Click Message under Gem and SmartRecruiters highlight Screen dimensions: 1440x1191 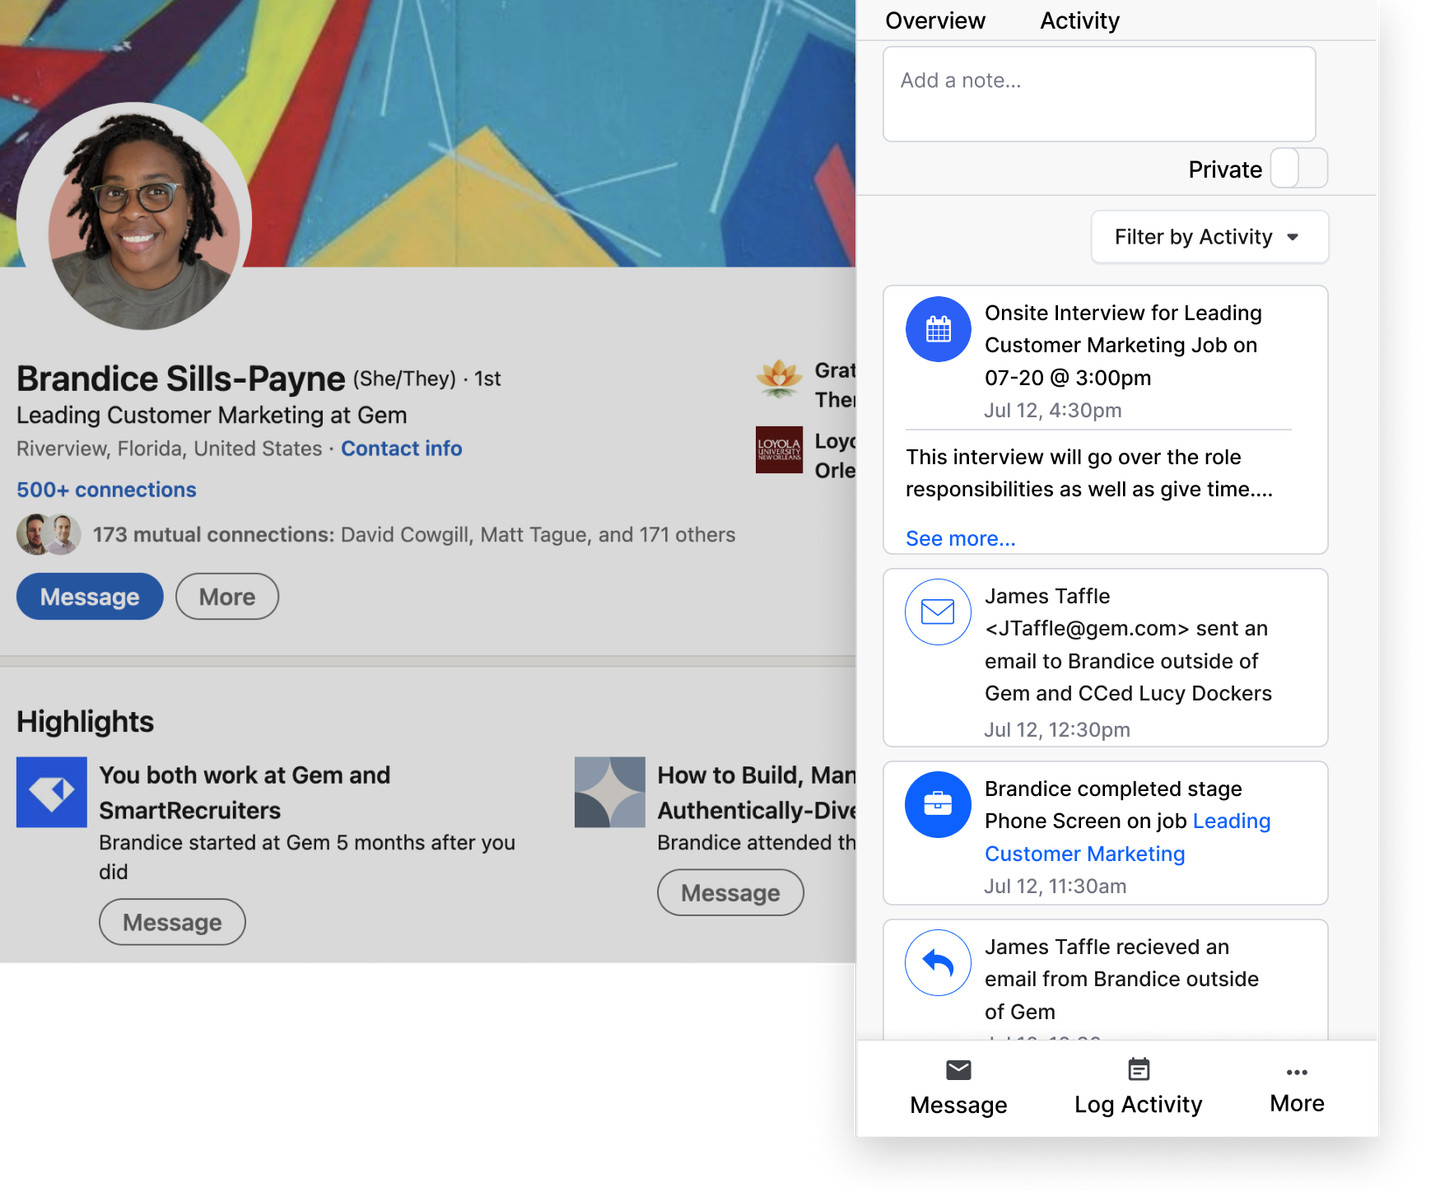tap(172, 922)
